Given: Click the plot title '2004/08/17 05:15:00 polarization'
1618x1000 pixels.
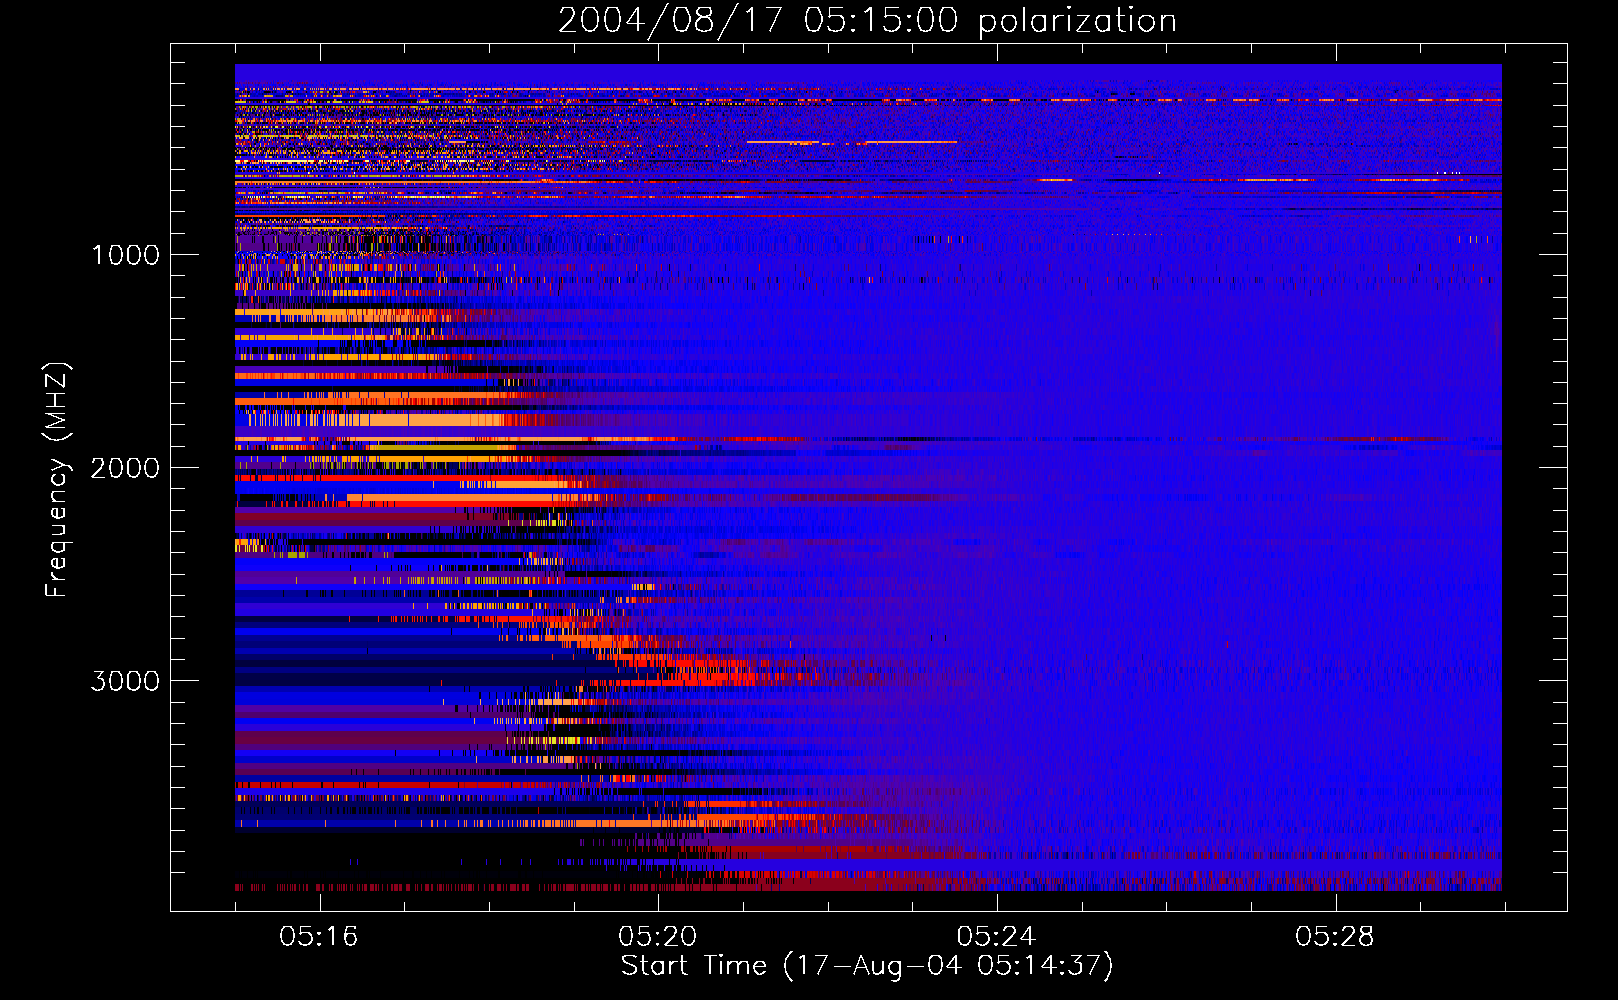Looking at the screenshot, I should [x=867, y=21].
